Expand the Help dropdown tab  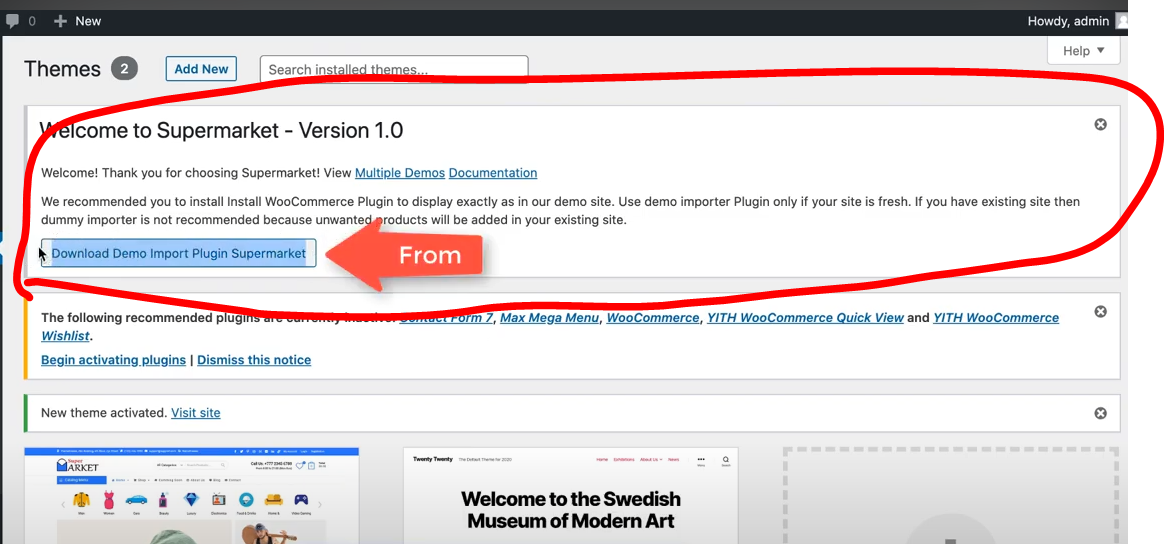point(1084,50)
